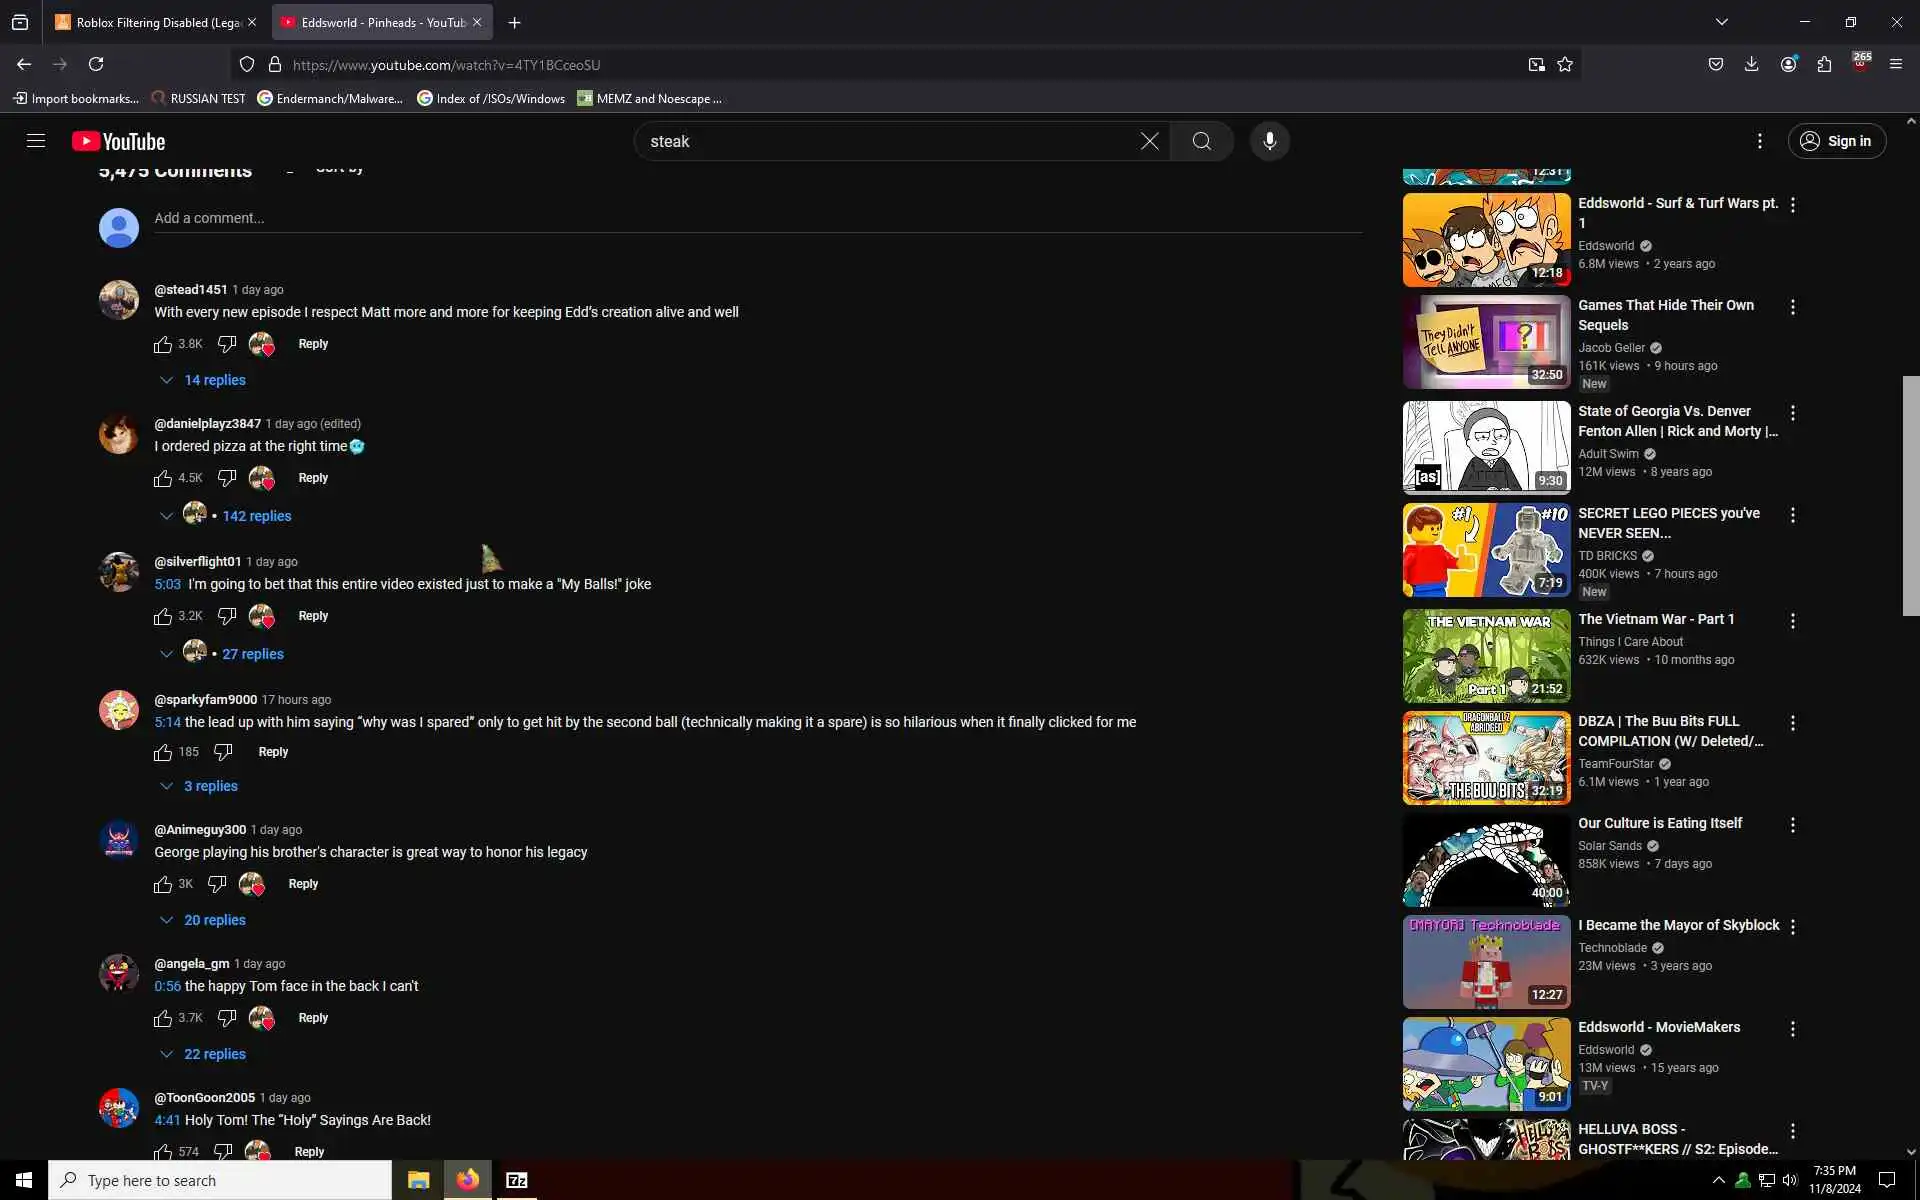
Task: Expand 142 replies under pizza comment
Action: point(256,516)
